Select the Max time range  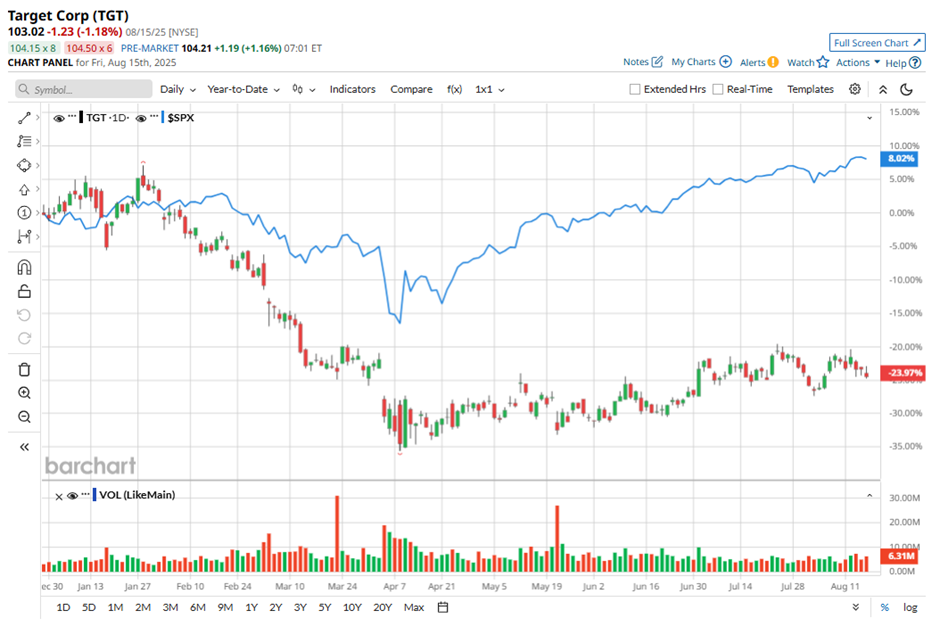click(414, 607)
